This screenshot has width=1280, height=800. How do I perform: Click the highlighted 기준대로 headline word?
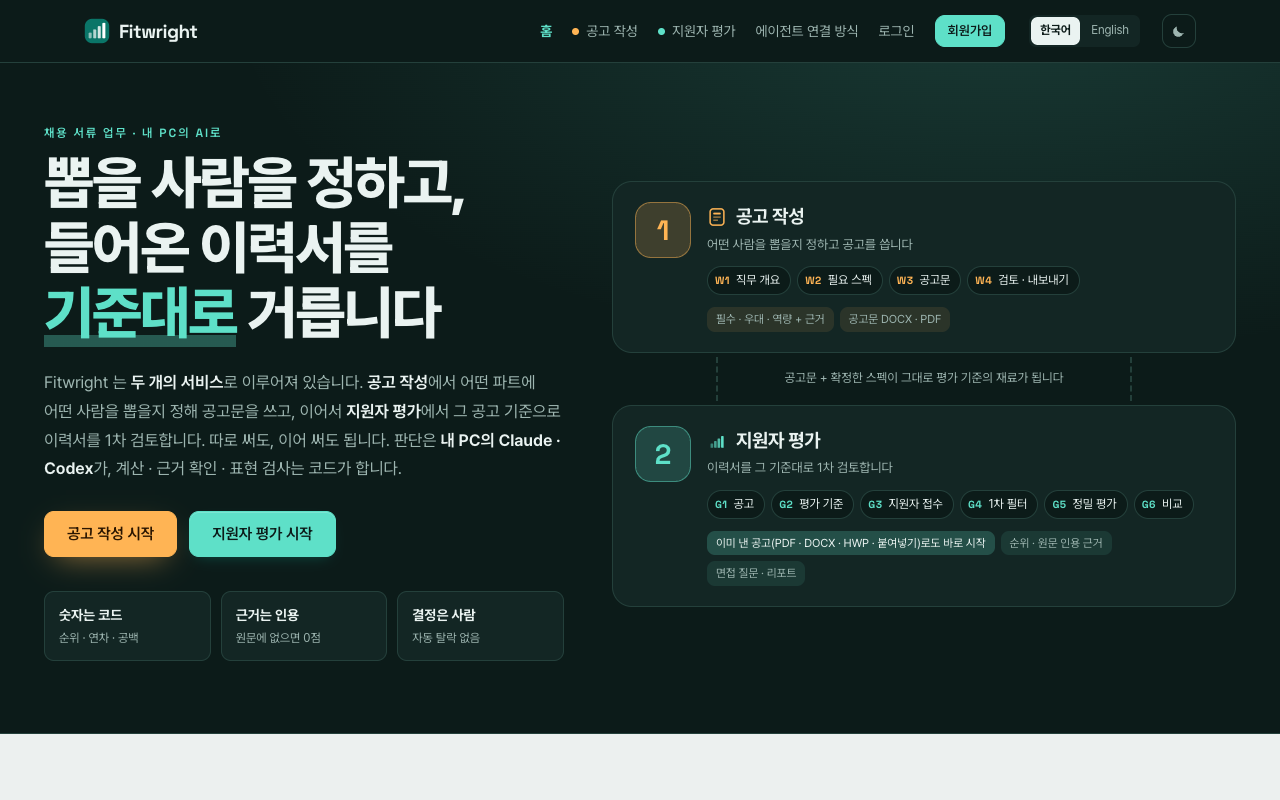coord(140,313)
